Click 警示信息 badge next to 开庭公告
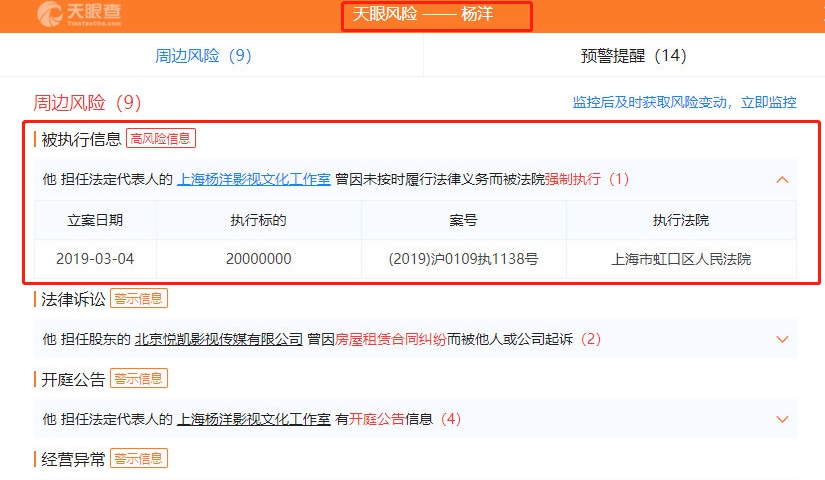825x480 pixels. pyautogui.click(x=139, y=378)
